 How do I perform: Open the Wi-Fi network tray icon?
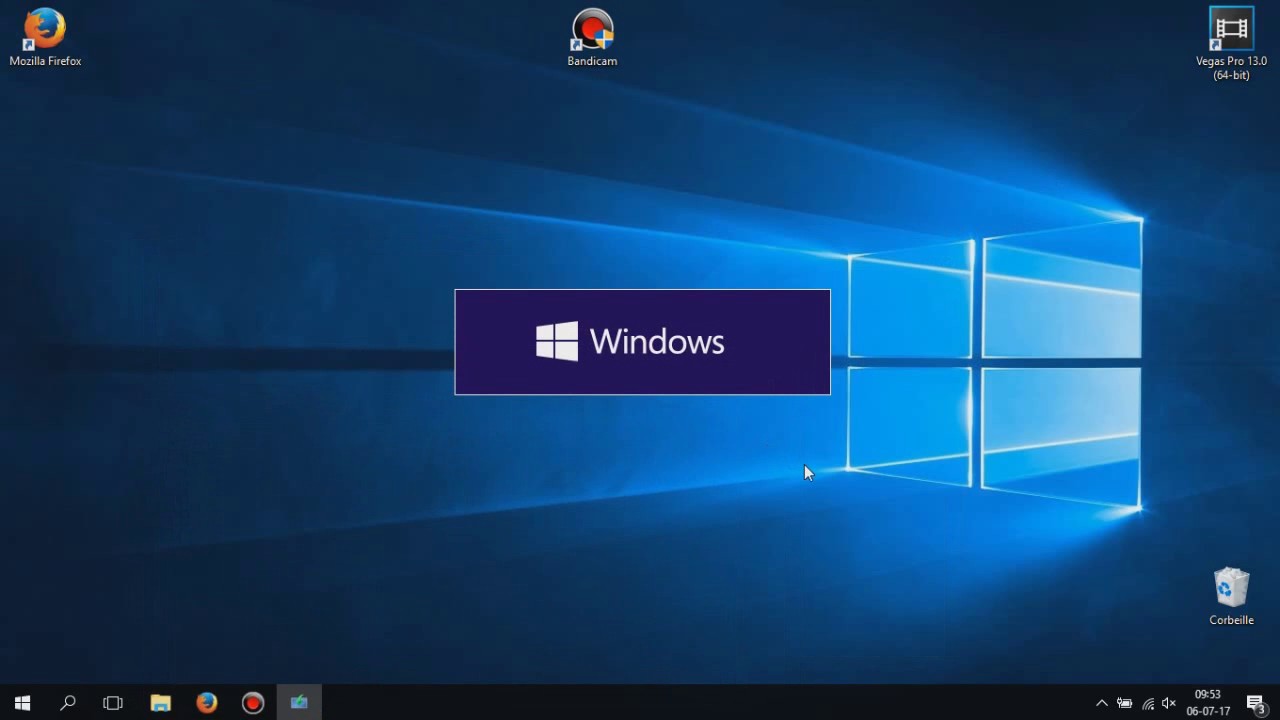point(1147,703)
